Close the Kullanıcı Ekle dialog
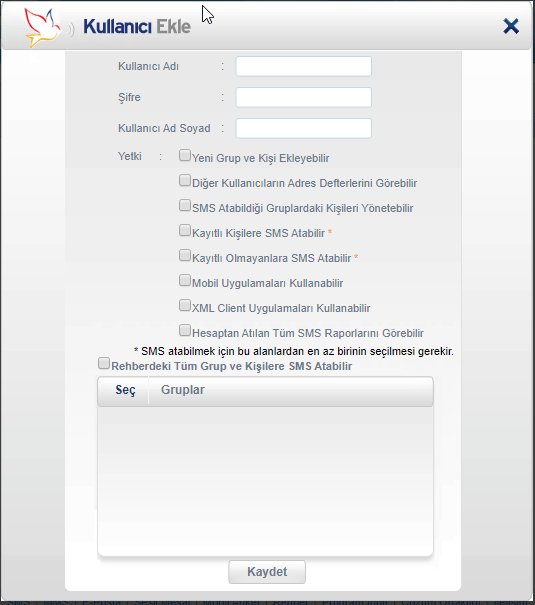The width and height of the screenshot is (535, 605). pos(511,27)
